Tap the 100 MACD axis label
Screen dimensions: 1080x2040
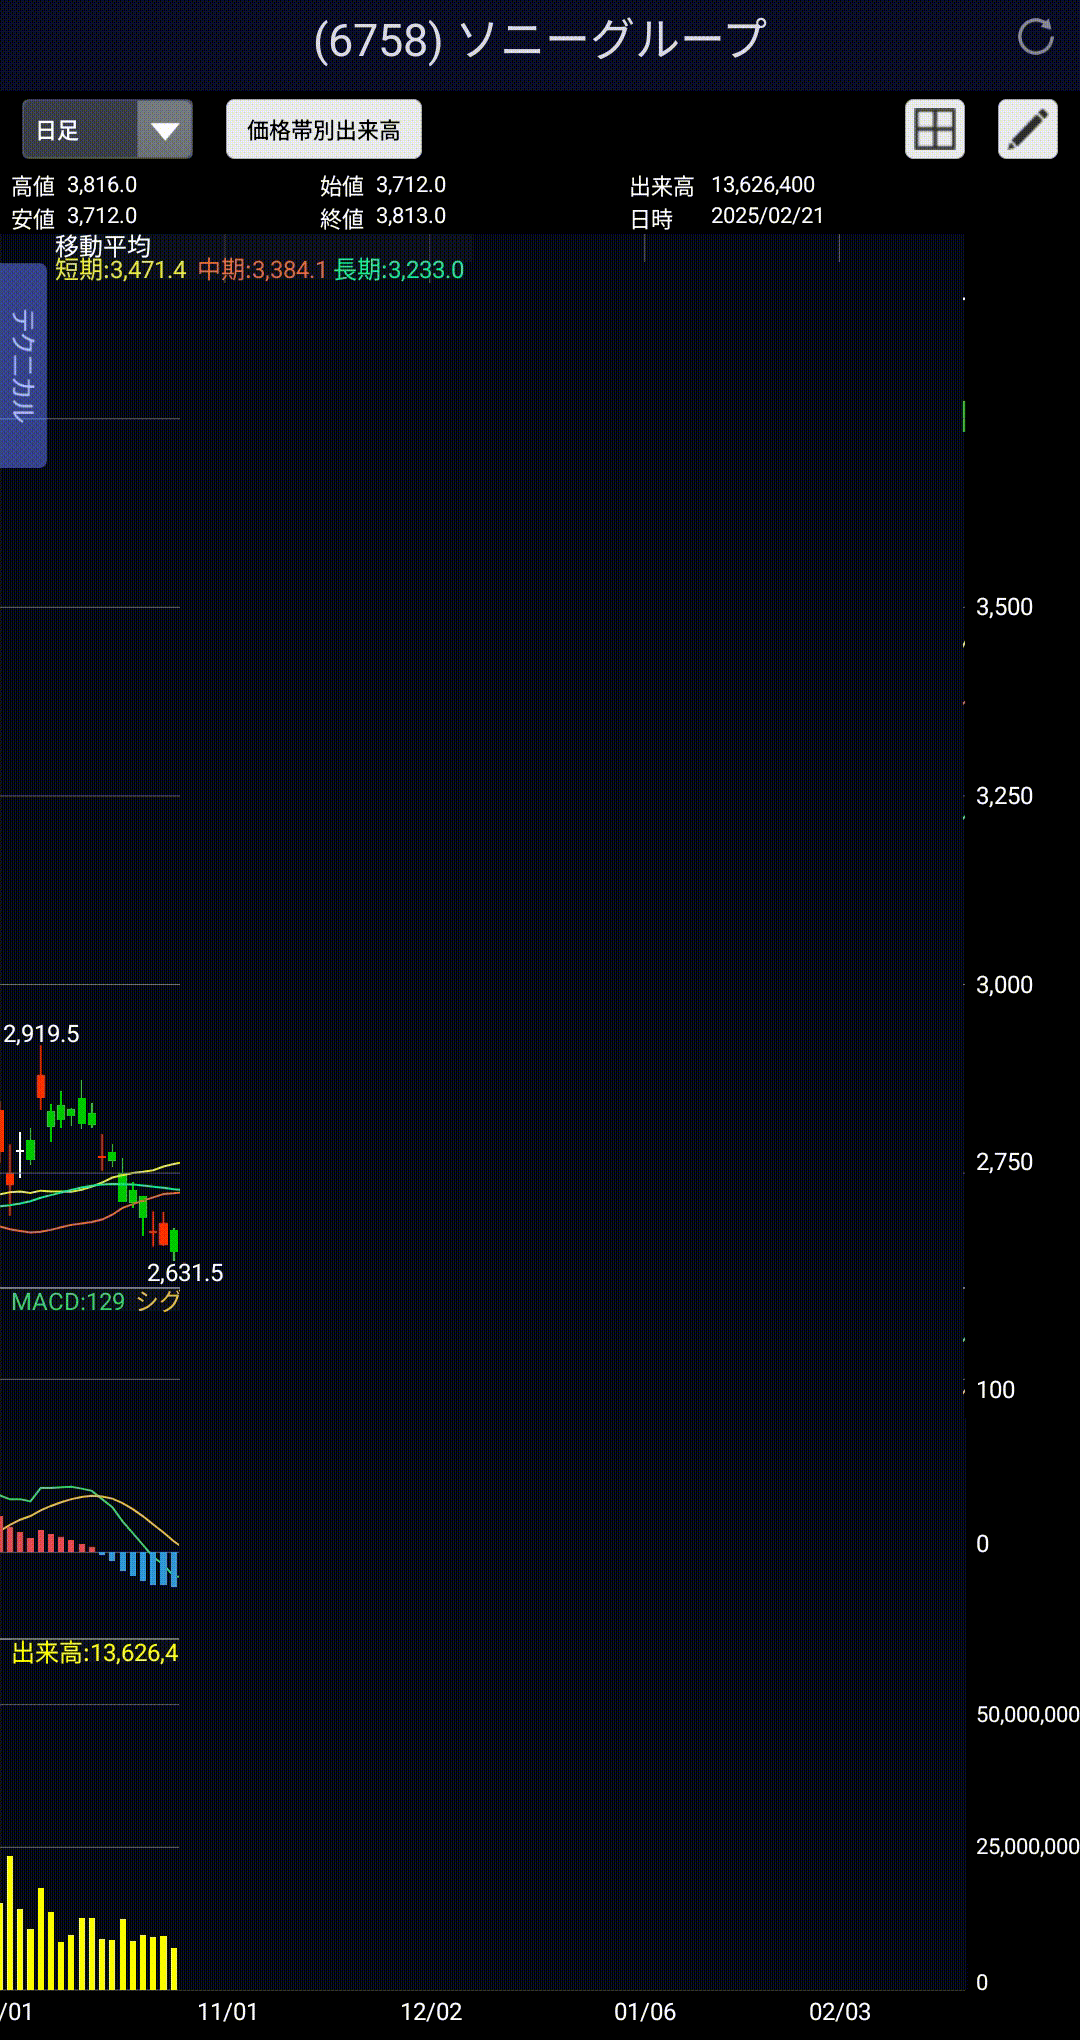click(995, 1390)
